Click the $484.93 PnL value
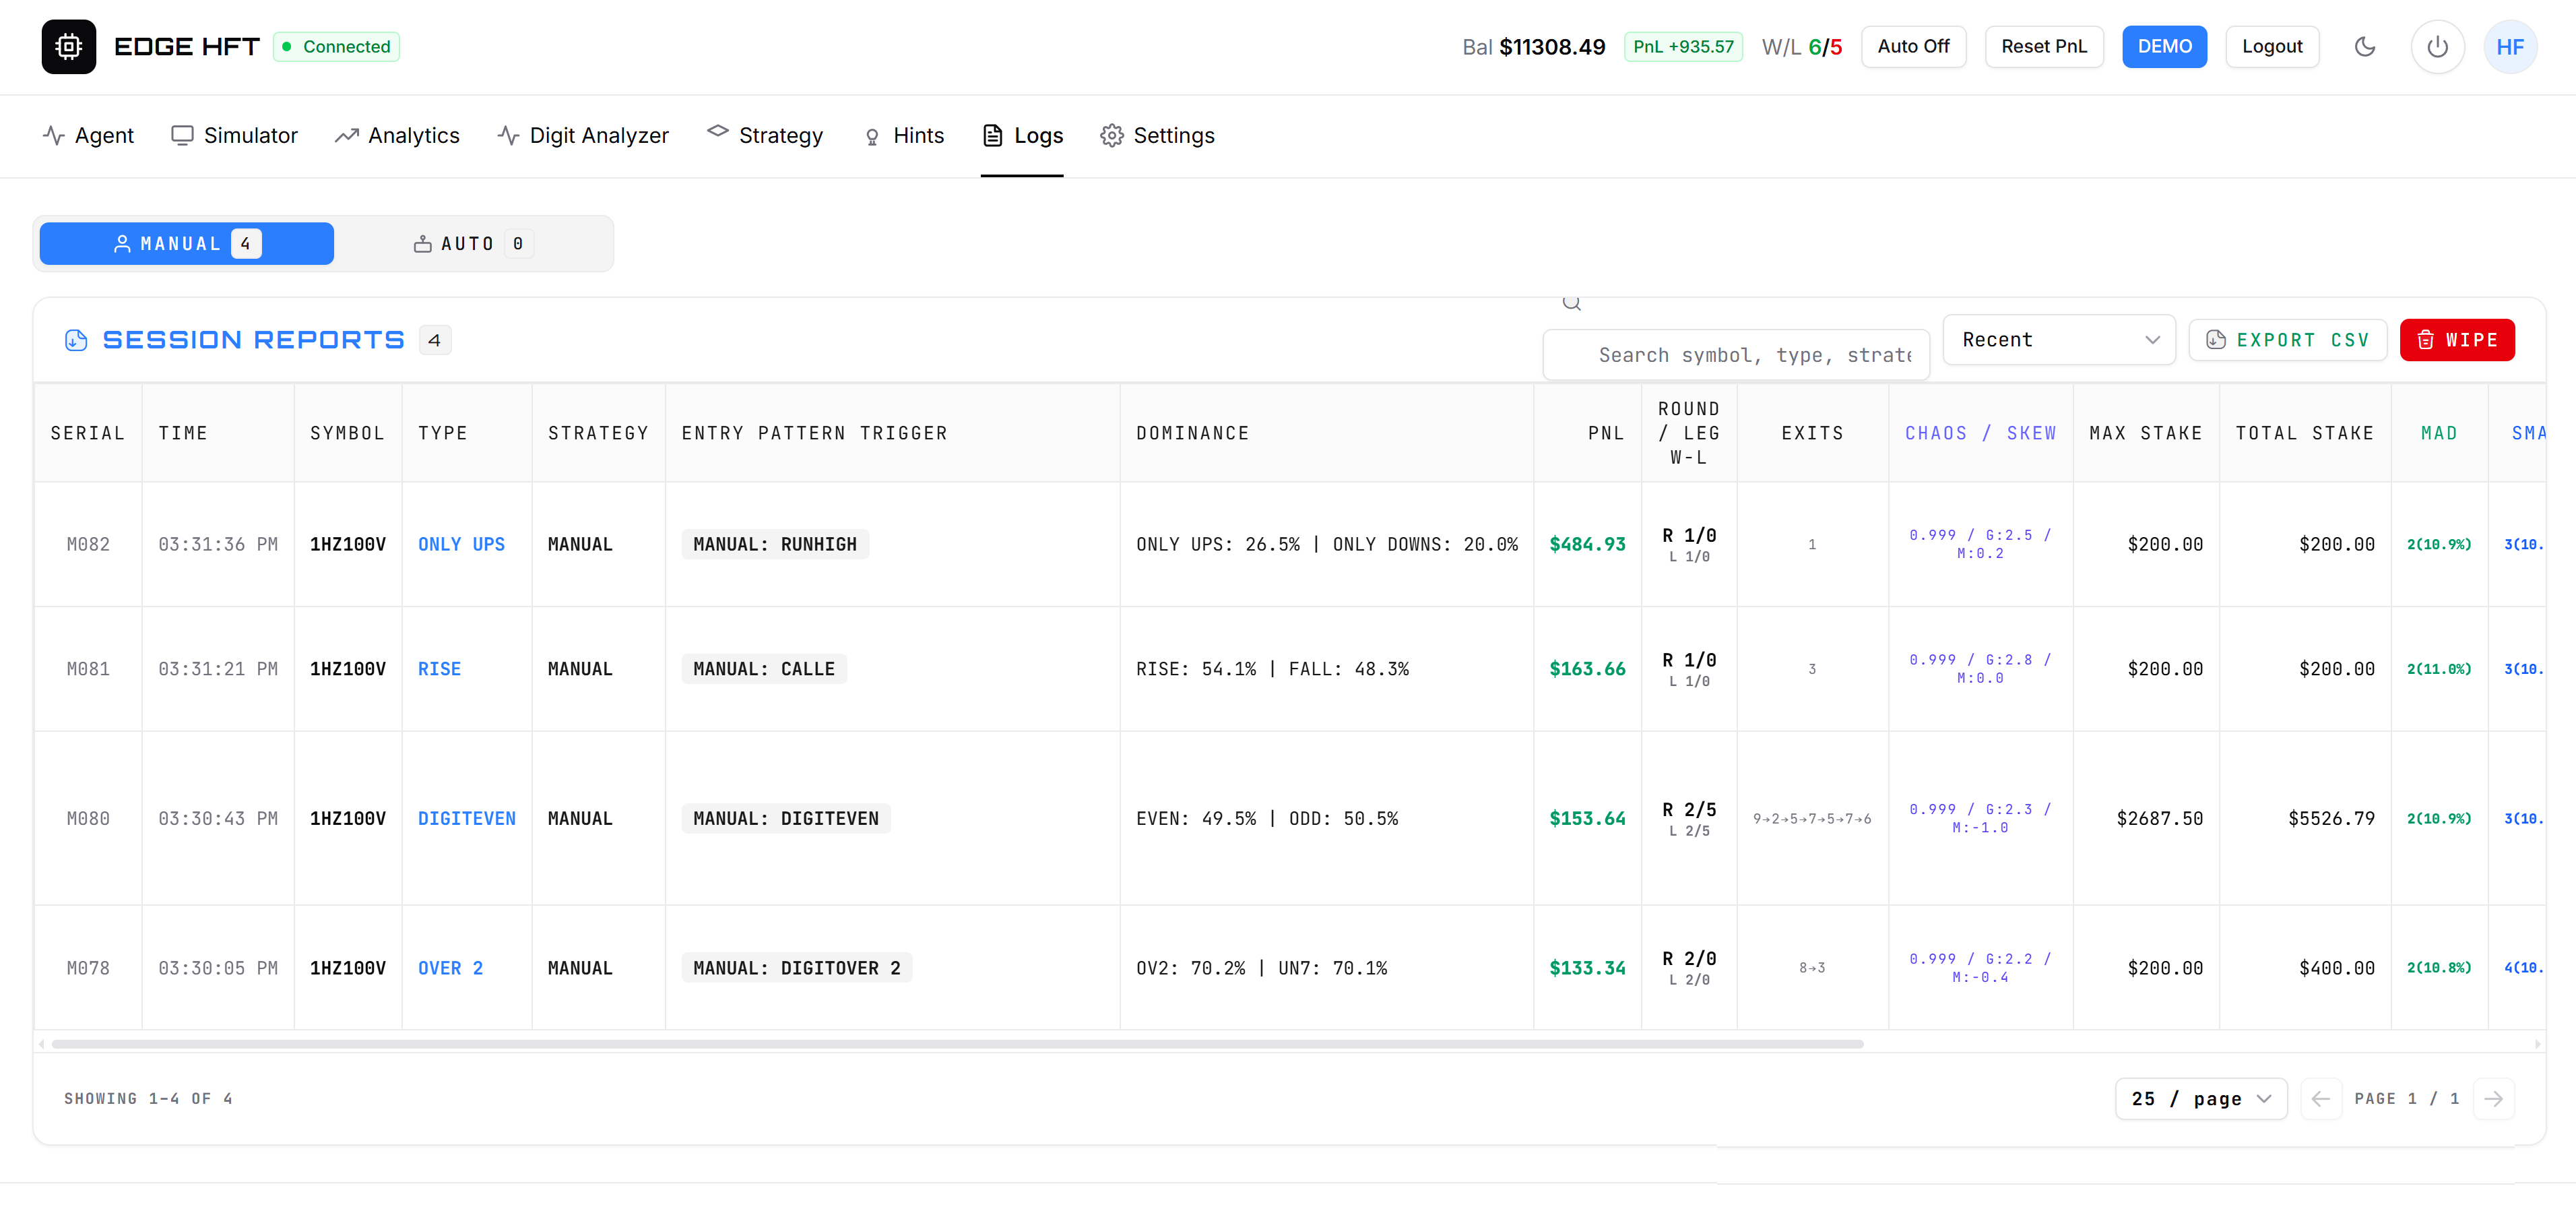The image size is (2576, 1209). (1587, 545)
